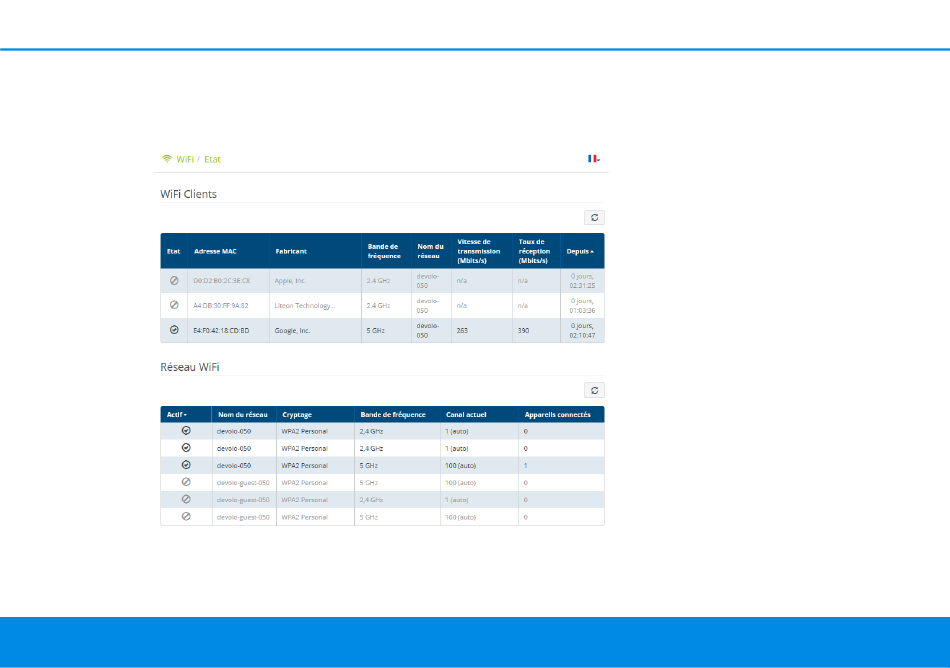Screen dimensions: 950x668
Task: Refresh the Réseau WiFi table
Action: click(x=594, y=390)
